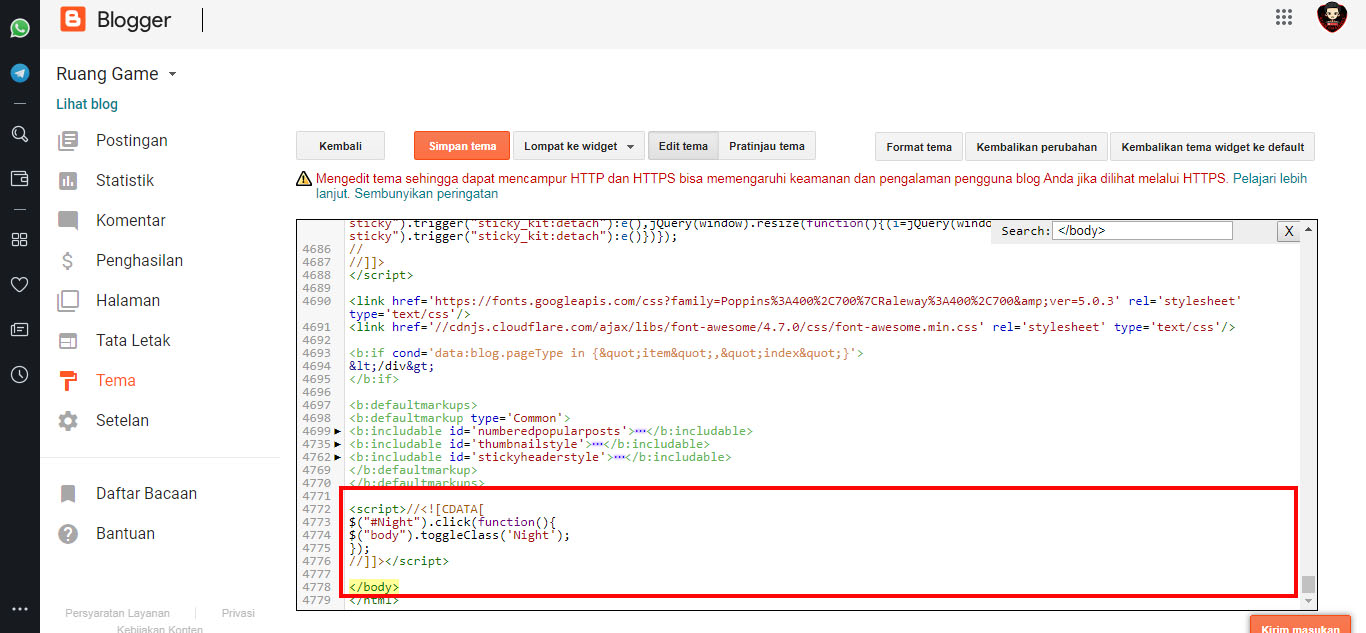This screenshot has width=1366, height=633.
Task: Open the profile avatar menu
Action: 1332,18
